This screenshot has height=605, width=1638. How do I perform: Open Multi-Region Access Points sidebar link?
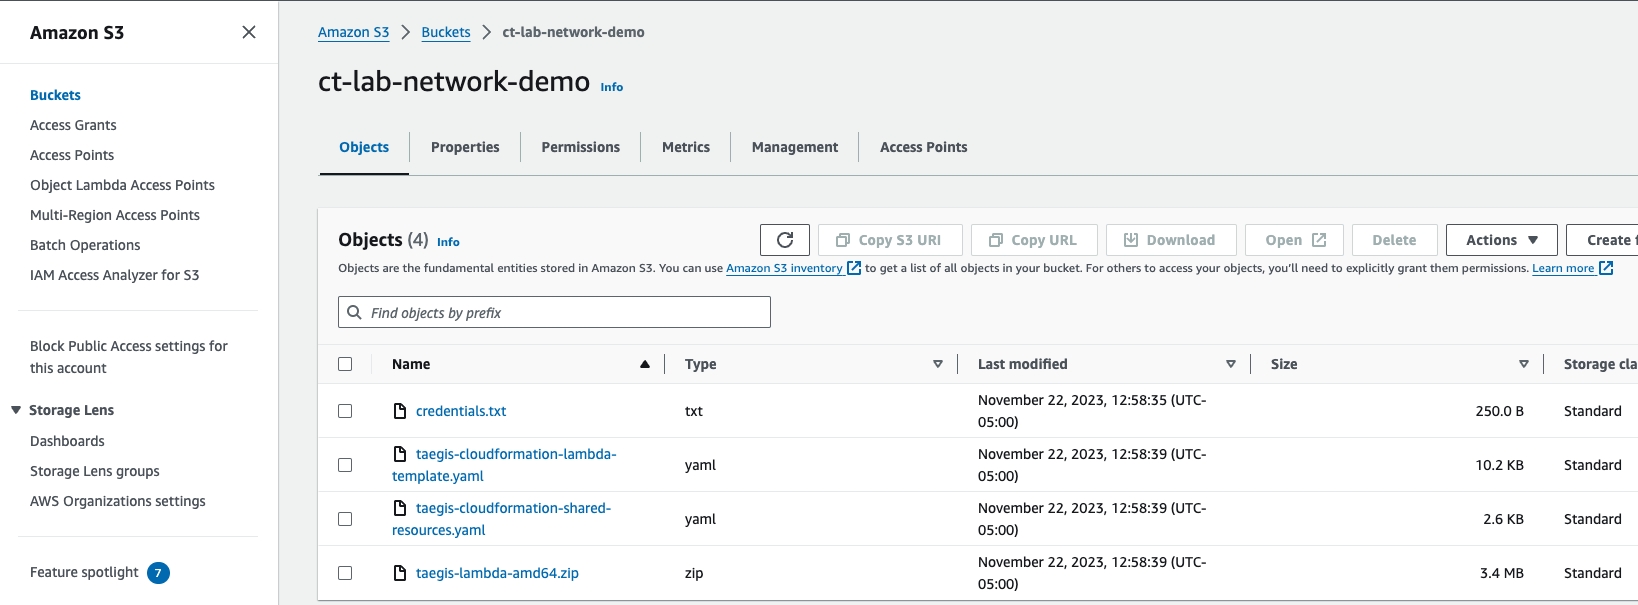coord(115,215)
